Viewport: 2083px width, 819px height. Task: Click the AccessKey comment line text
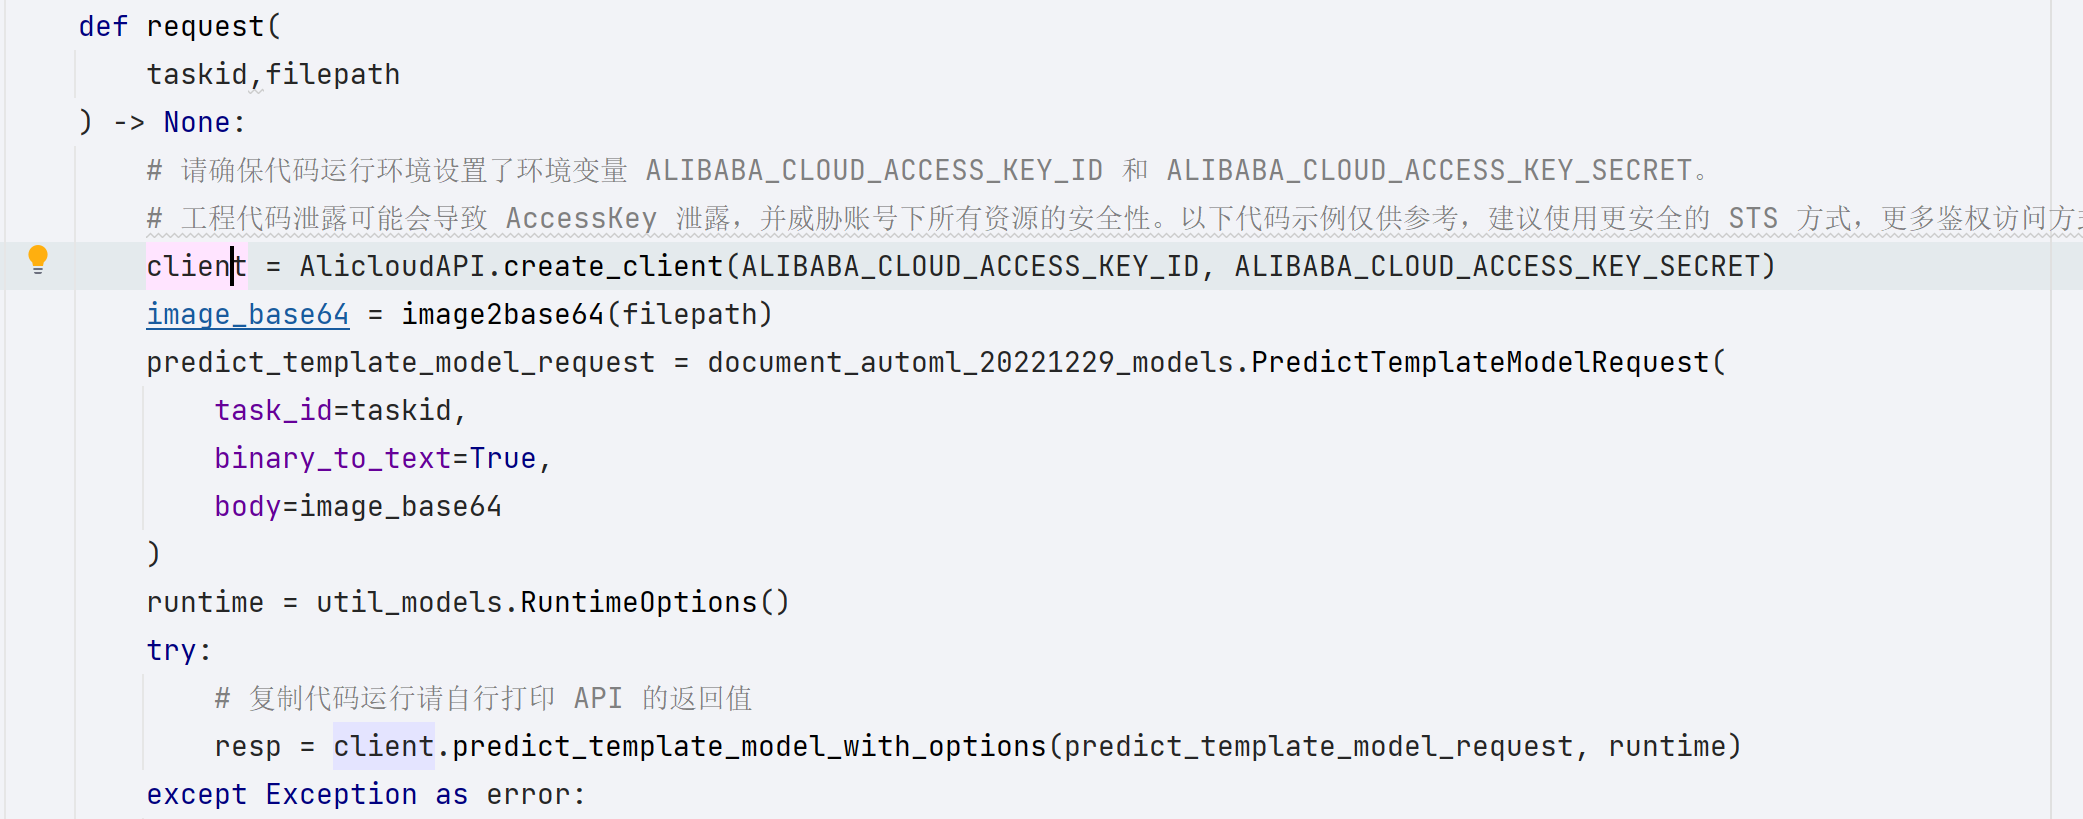point(581,219)
